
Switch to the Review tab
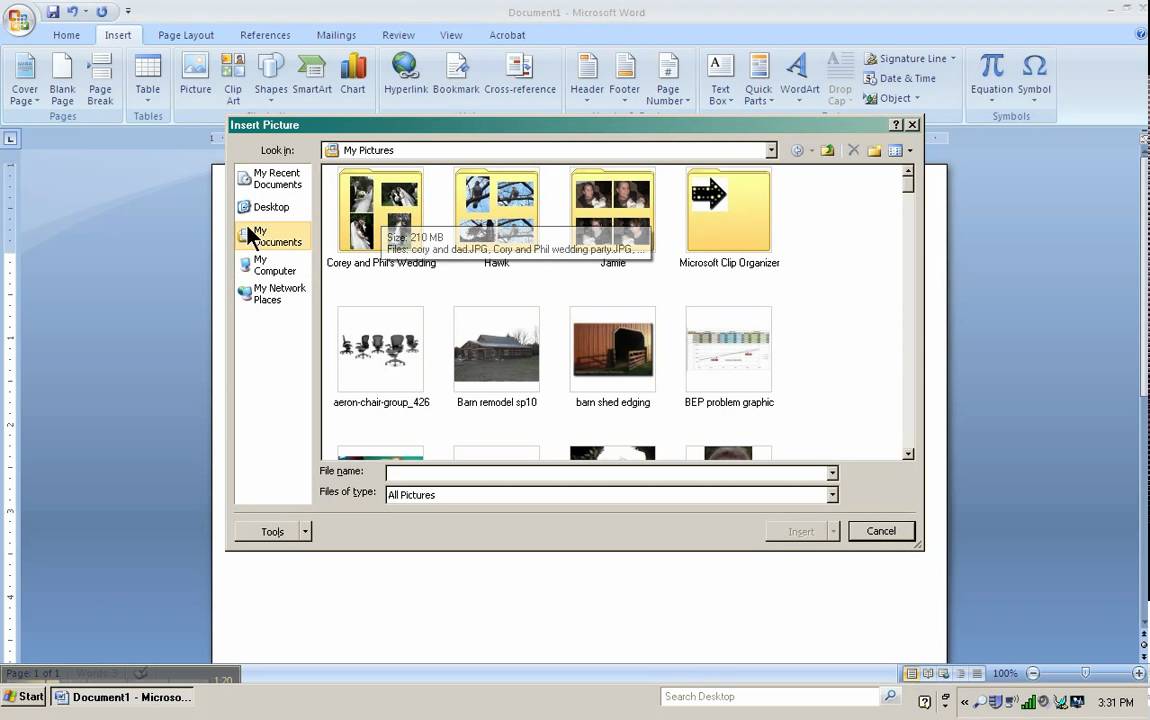[398, 35]
